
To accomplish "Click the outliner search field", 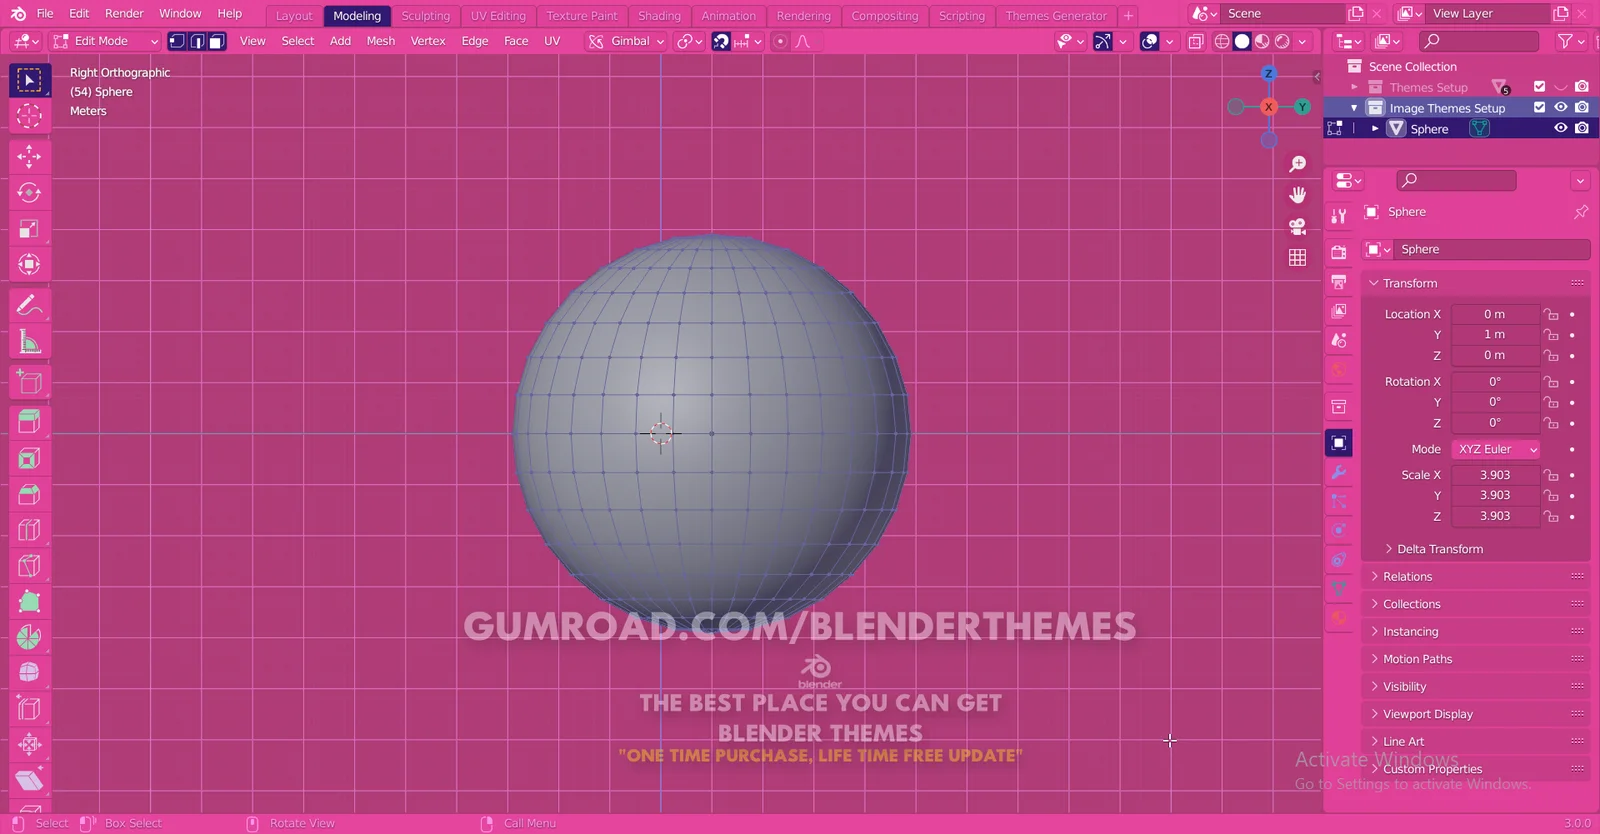I will [1479, 41].
